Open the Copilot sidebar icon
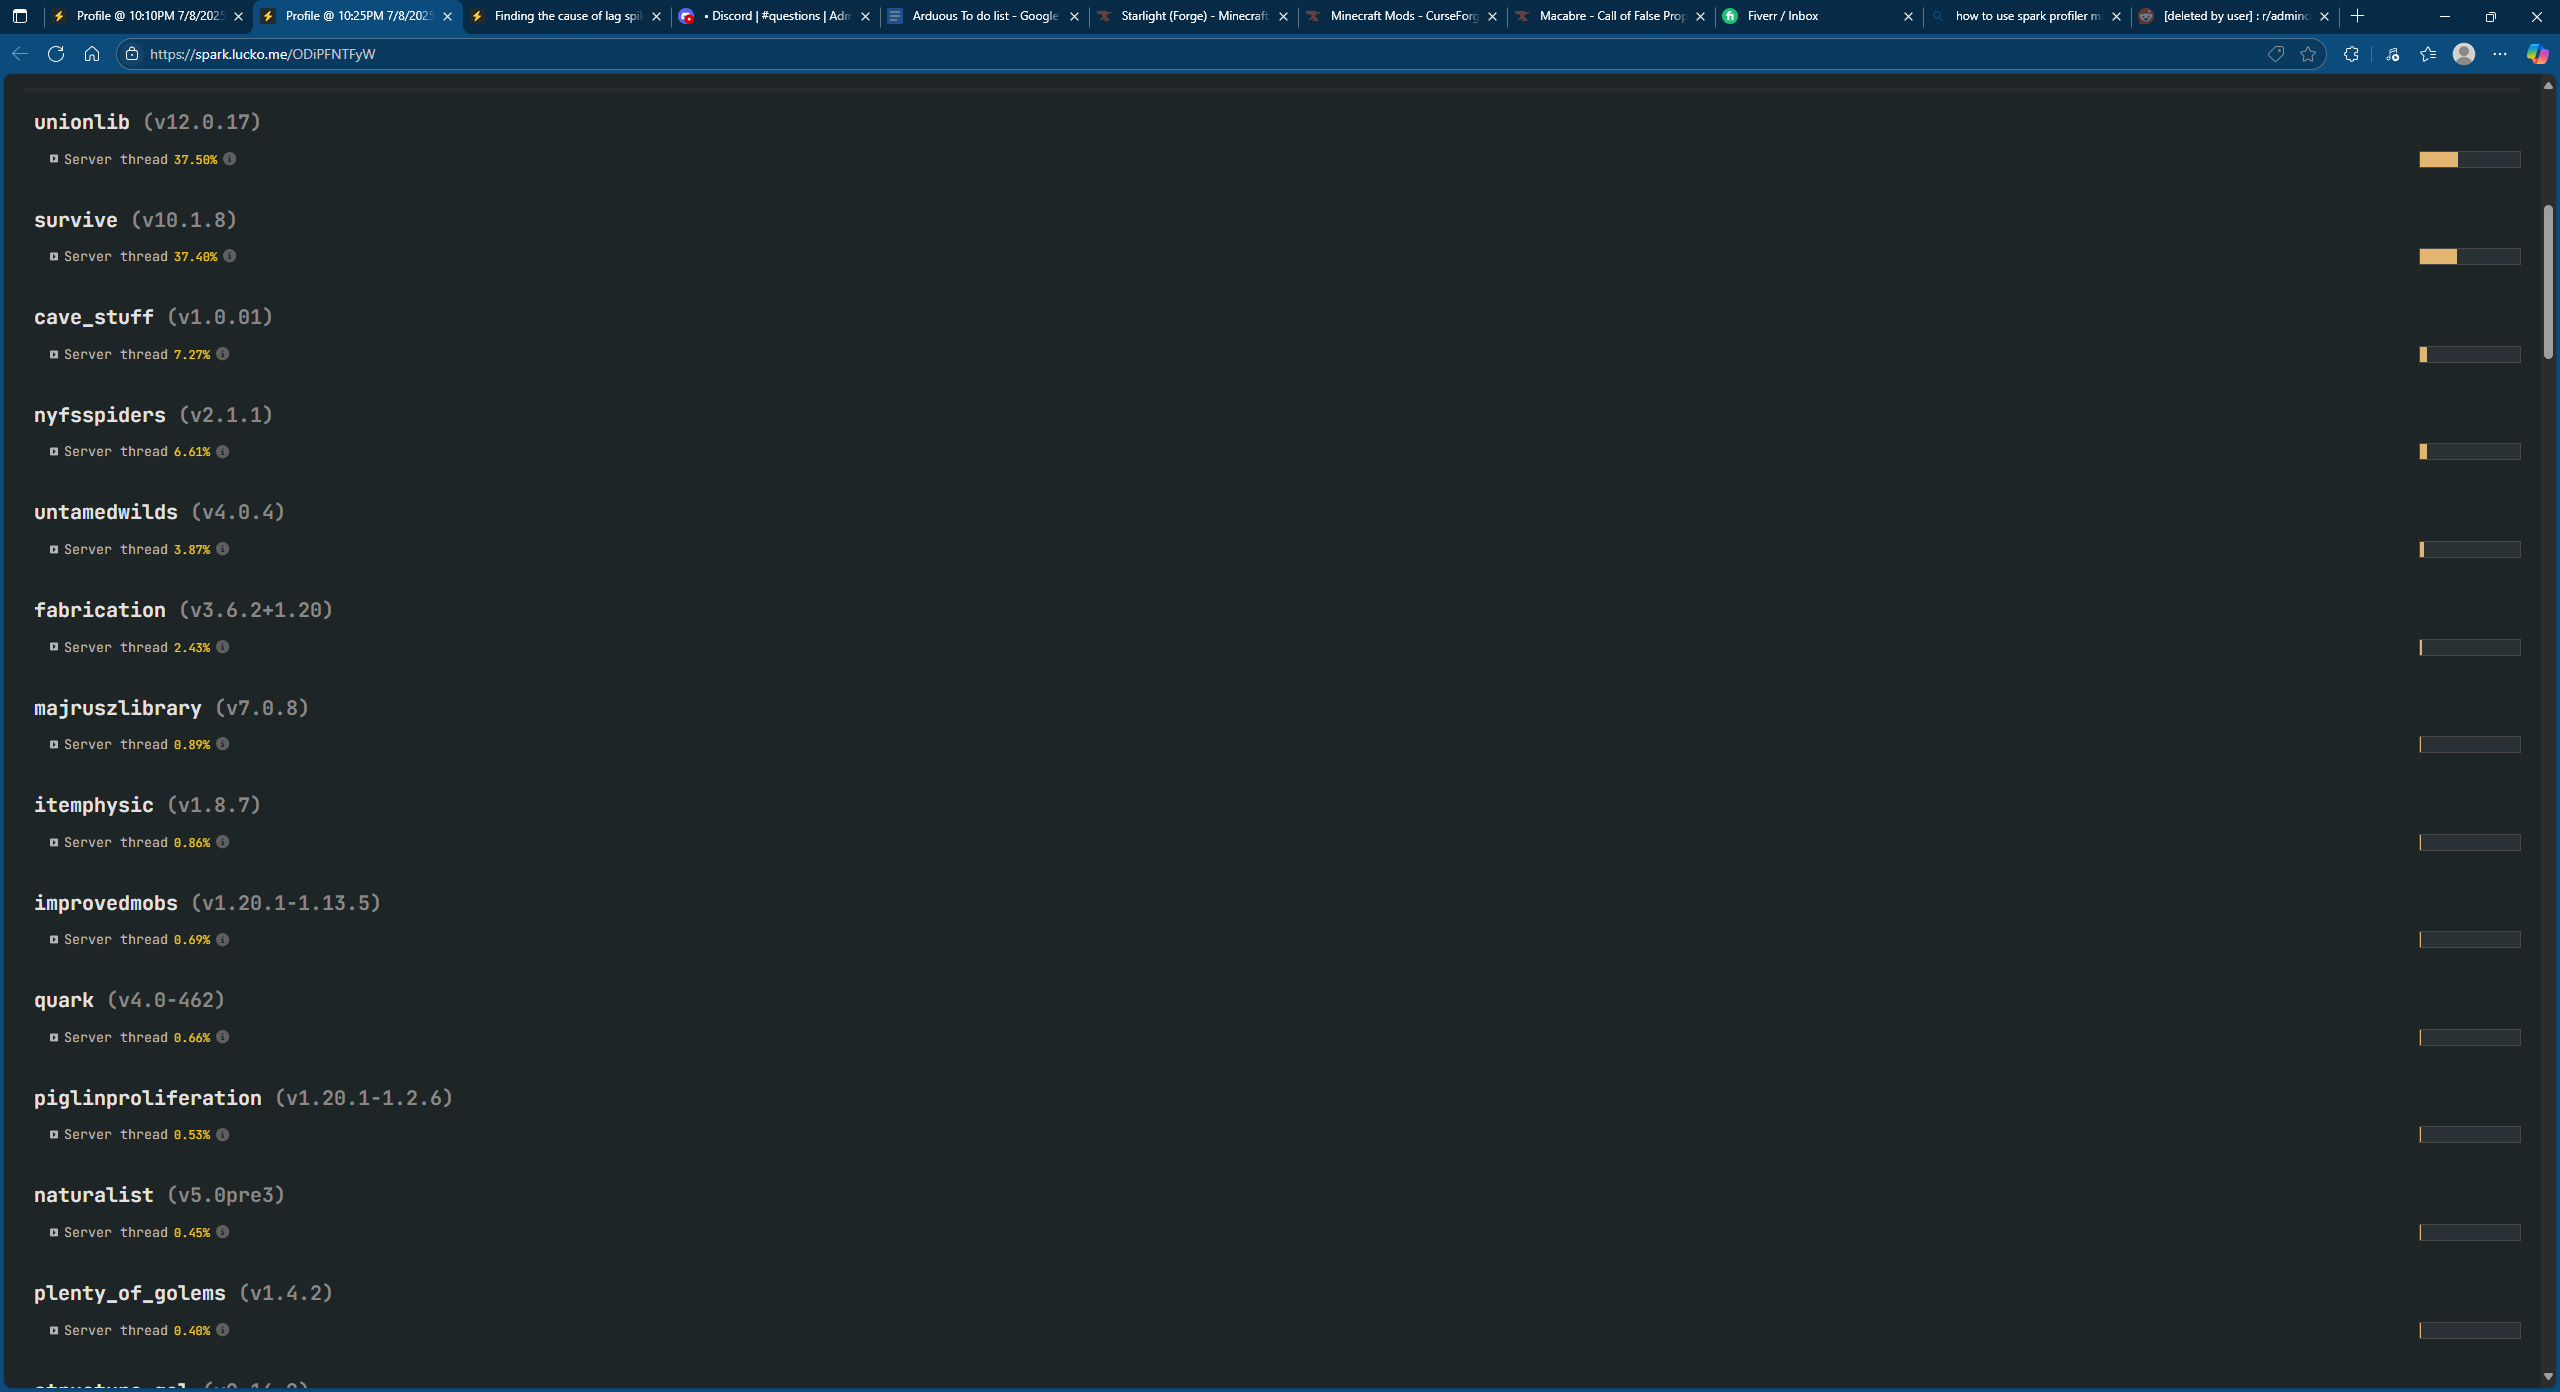2560x1392 pixels. click(2537, 54)
